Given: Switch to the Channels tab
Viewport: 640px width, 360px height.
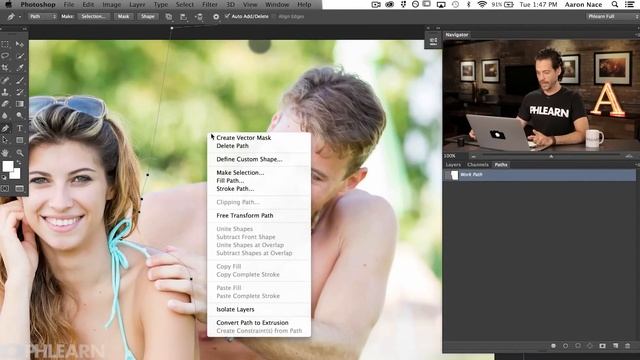Looking at the screenshot, I should [x=478, y=165].
